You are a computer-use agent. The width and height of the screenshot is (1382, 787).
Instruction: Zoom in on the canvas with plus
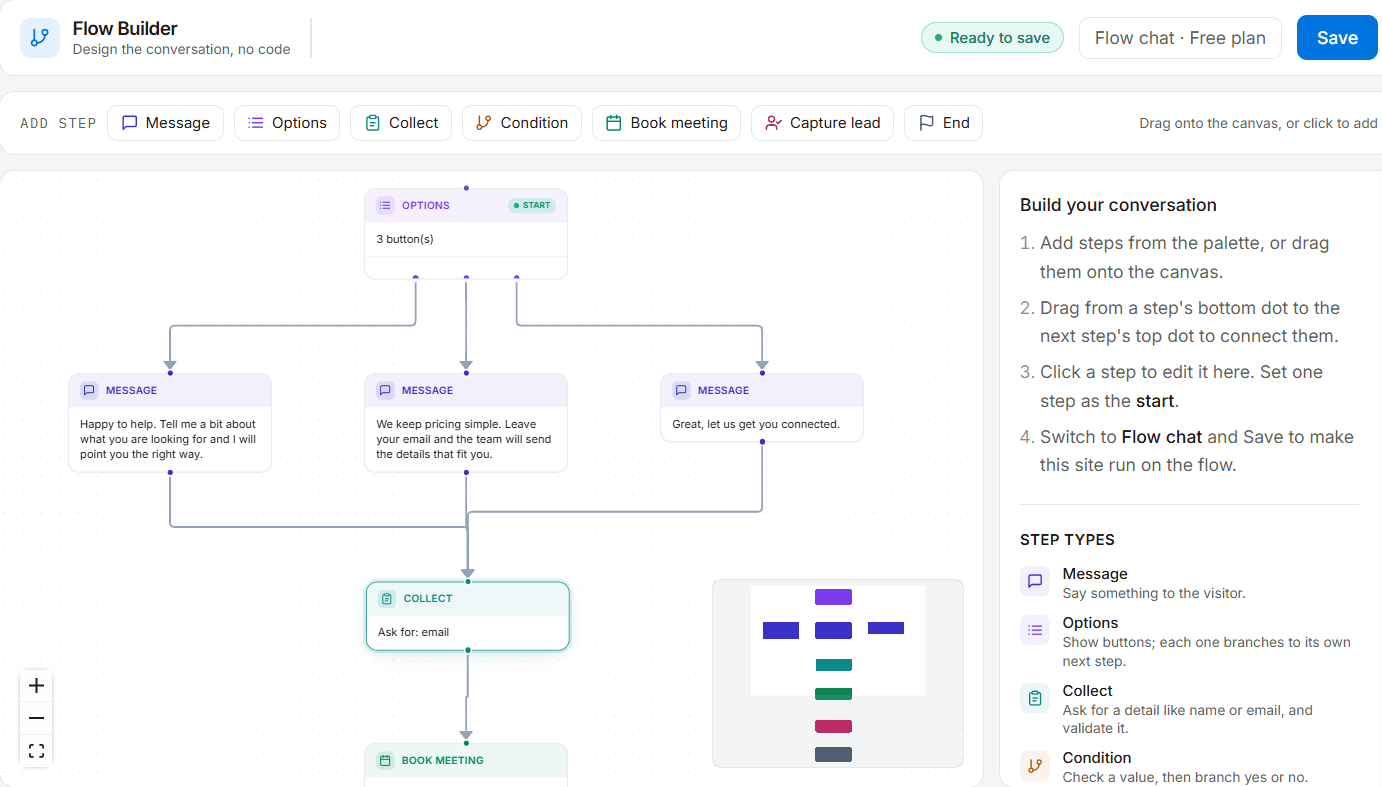tap(36, 686)
